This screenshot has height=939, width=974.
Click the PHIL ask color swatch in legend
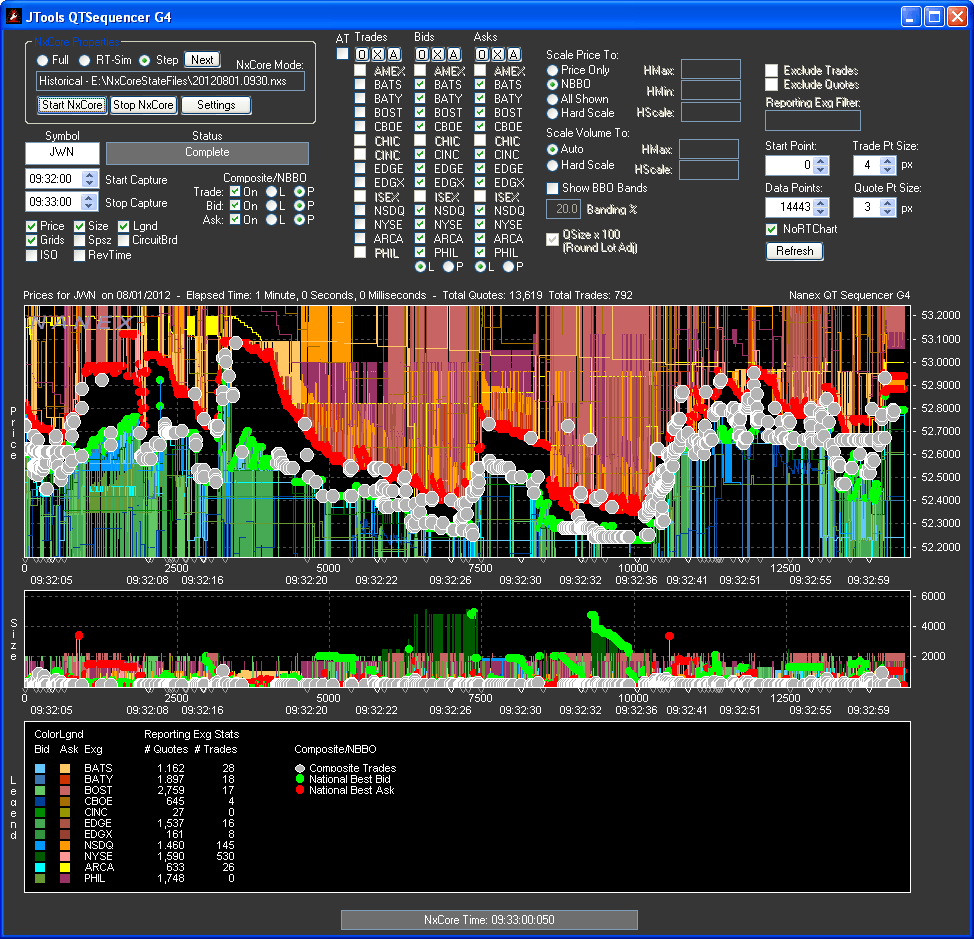tap(65, 879)
